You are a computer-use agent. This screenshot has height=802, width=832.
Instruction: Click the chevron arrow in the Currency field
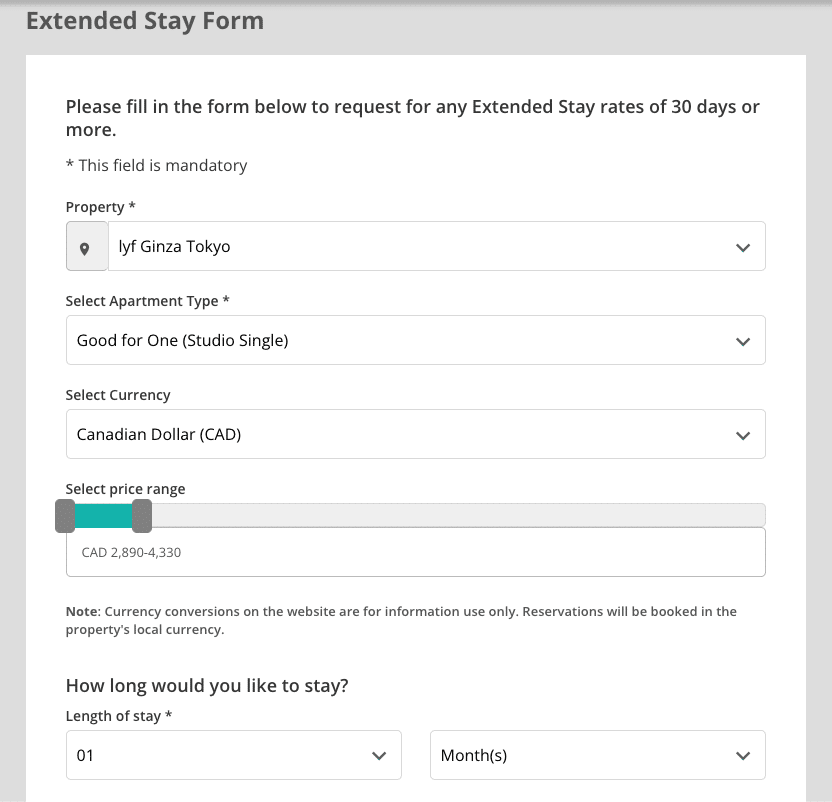click(x=742, y=435)
